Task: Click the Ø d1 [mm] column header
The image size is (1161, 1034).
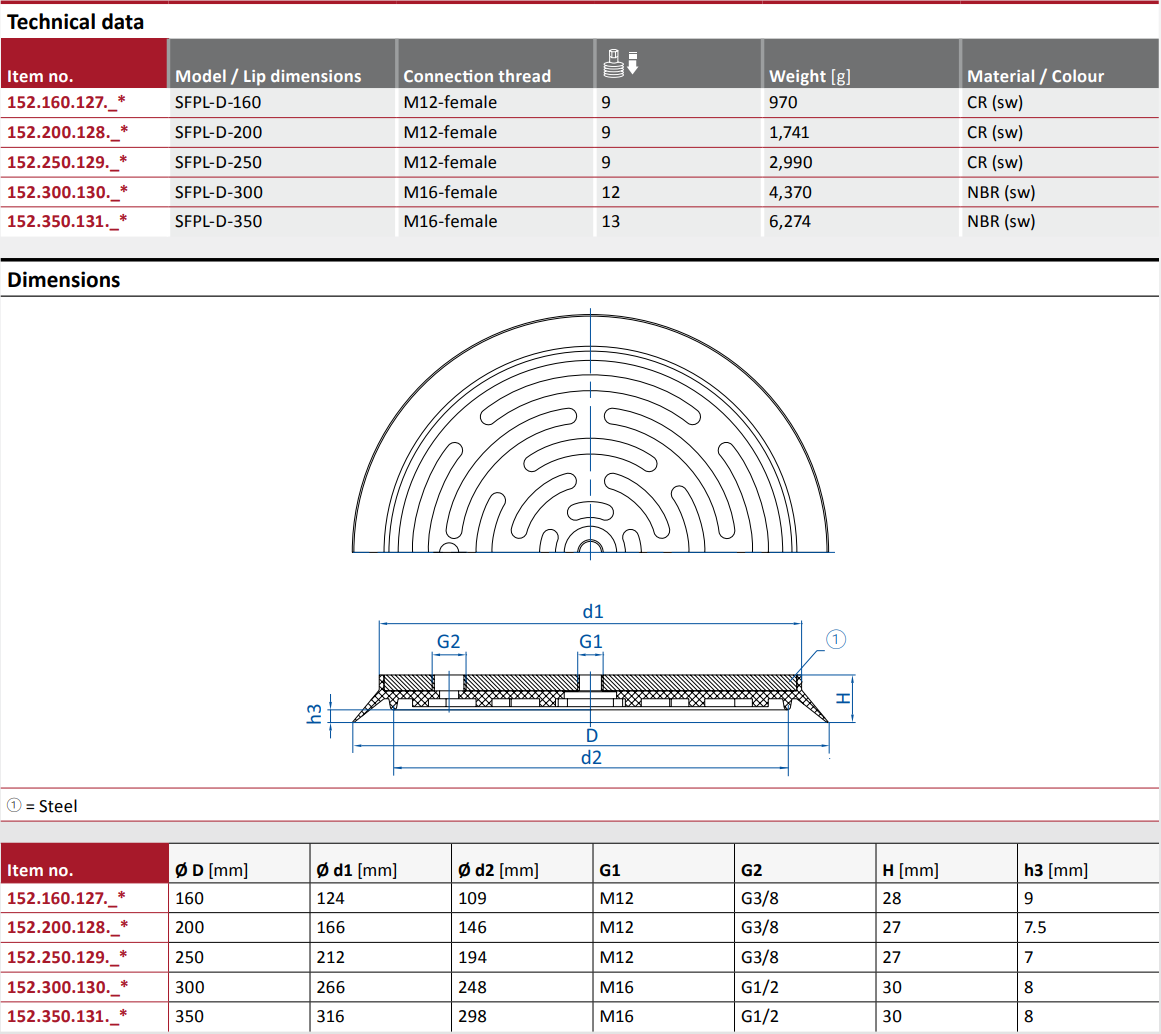Action: point(356,870)
